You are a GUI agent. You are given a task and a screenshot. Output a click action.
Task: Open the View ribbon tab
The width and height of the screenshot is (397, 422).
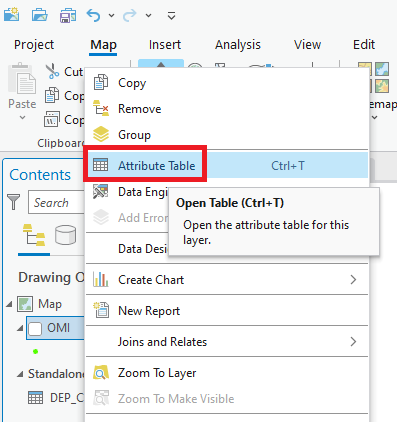click(x=307, y=45)
